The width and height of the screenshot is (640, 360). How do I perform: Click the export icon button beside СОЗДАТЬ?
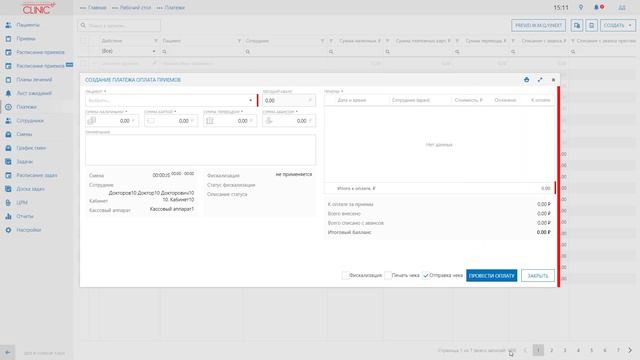point(577,25)
